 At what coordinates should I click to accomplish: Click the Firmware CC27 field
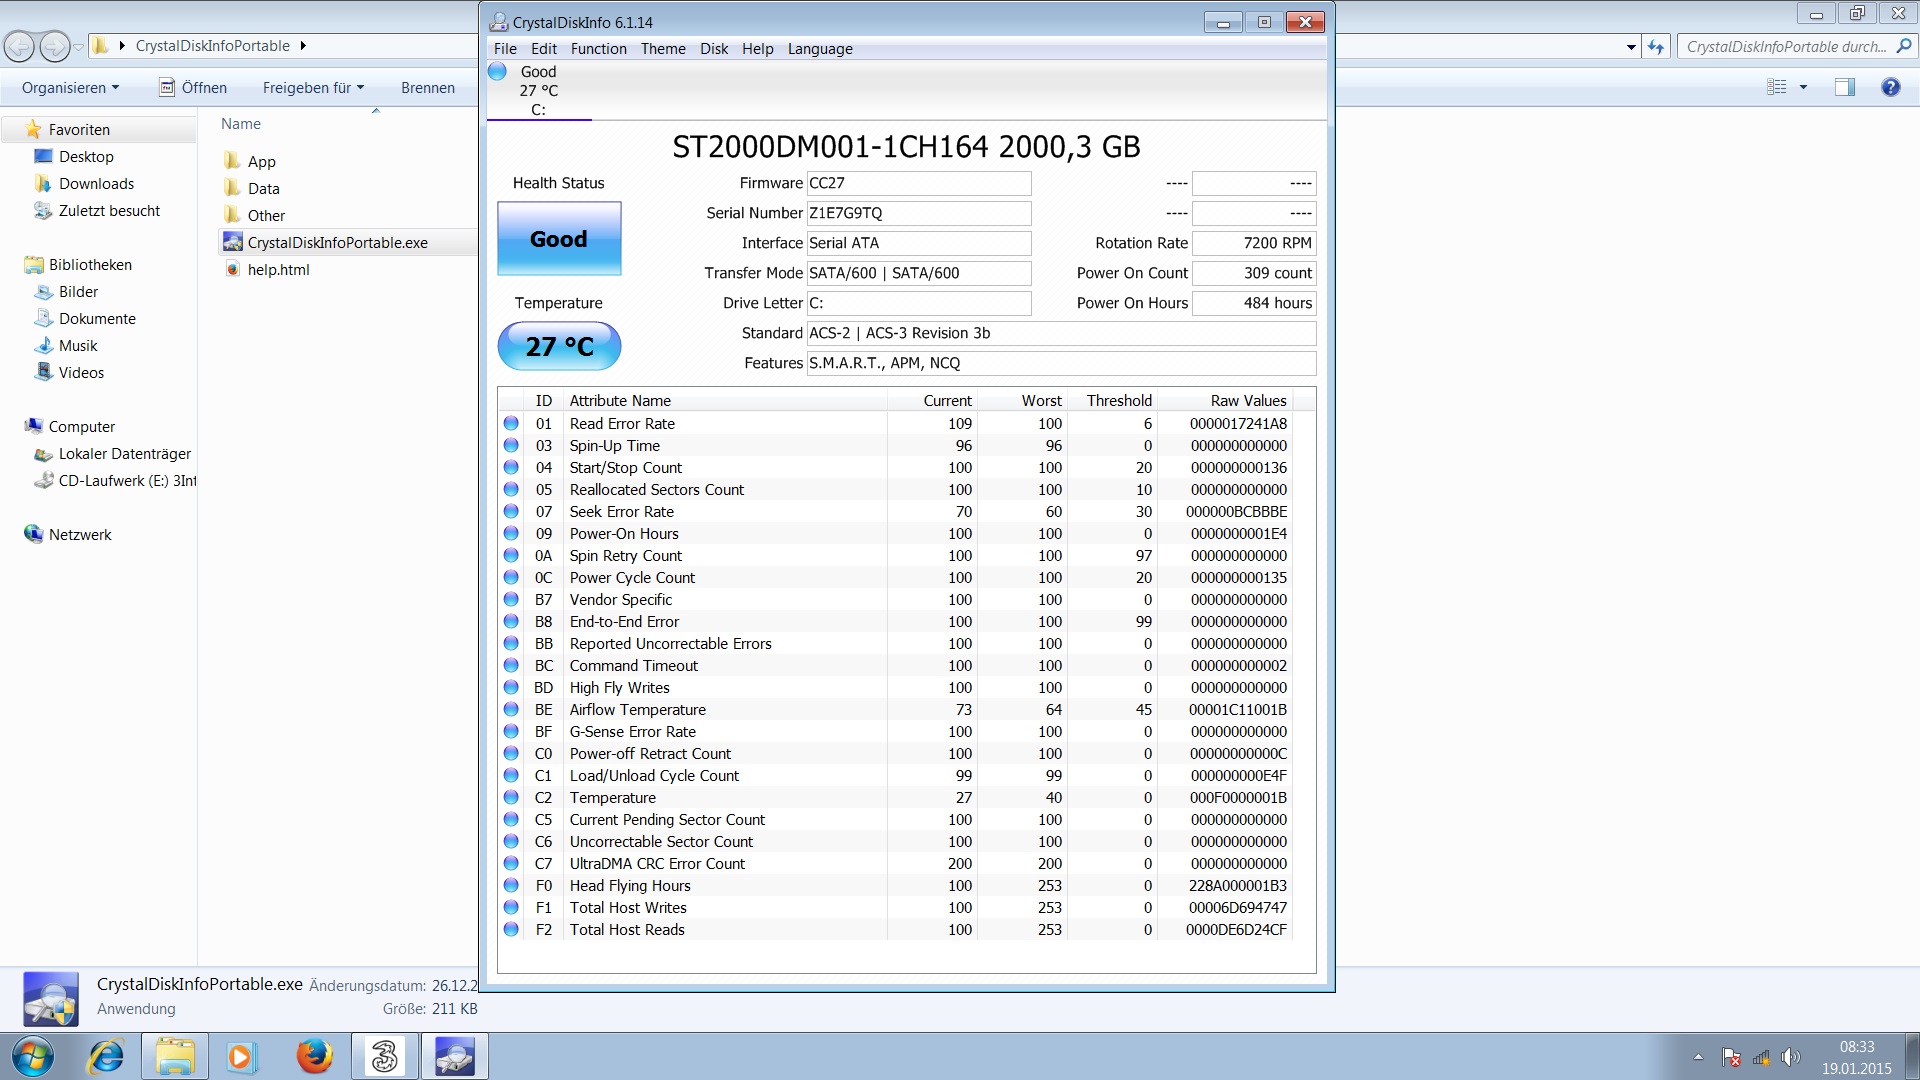coord(918,183)
